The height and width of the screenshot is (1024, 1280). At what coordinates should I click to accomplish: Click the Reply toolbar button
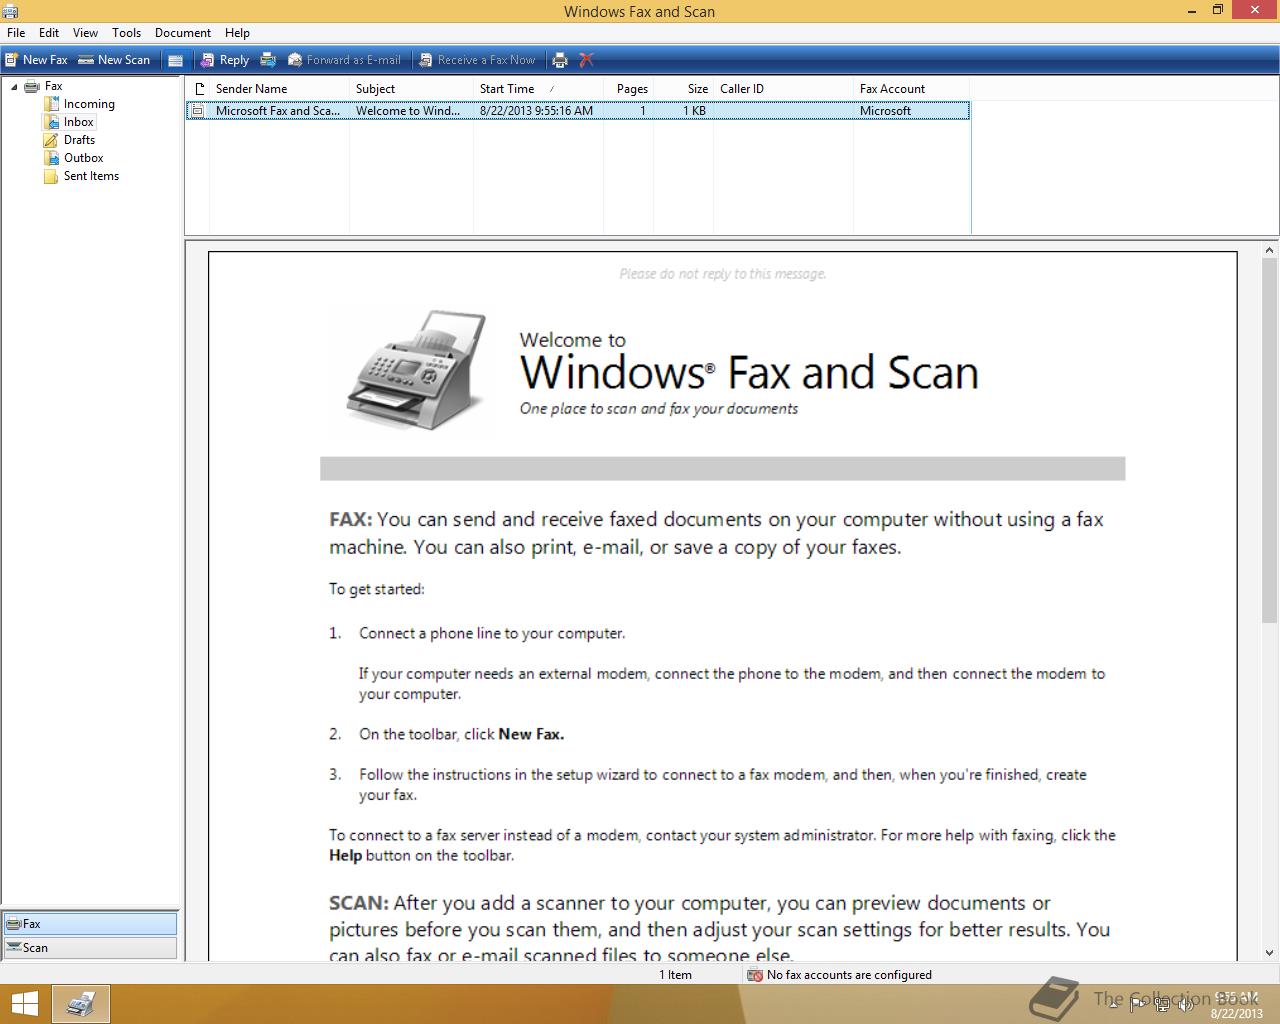(x=224, y=60)
